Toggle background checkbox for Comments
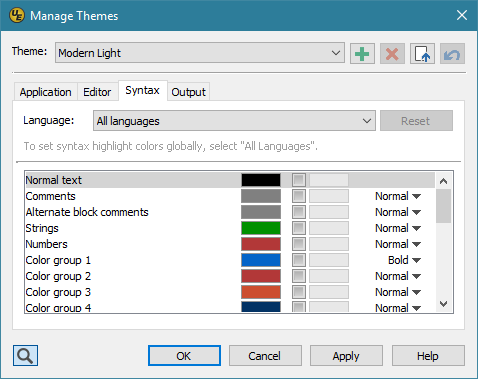Viewport: 478px width, 379px height. pyautogui.click(x=299, y=196)
